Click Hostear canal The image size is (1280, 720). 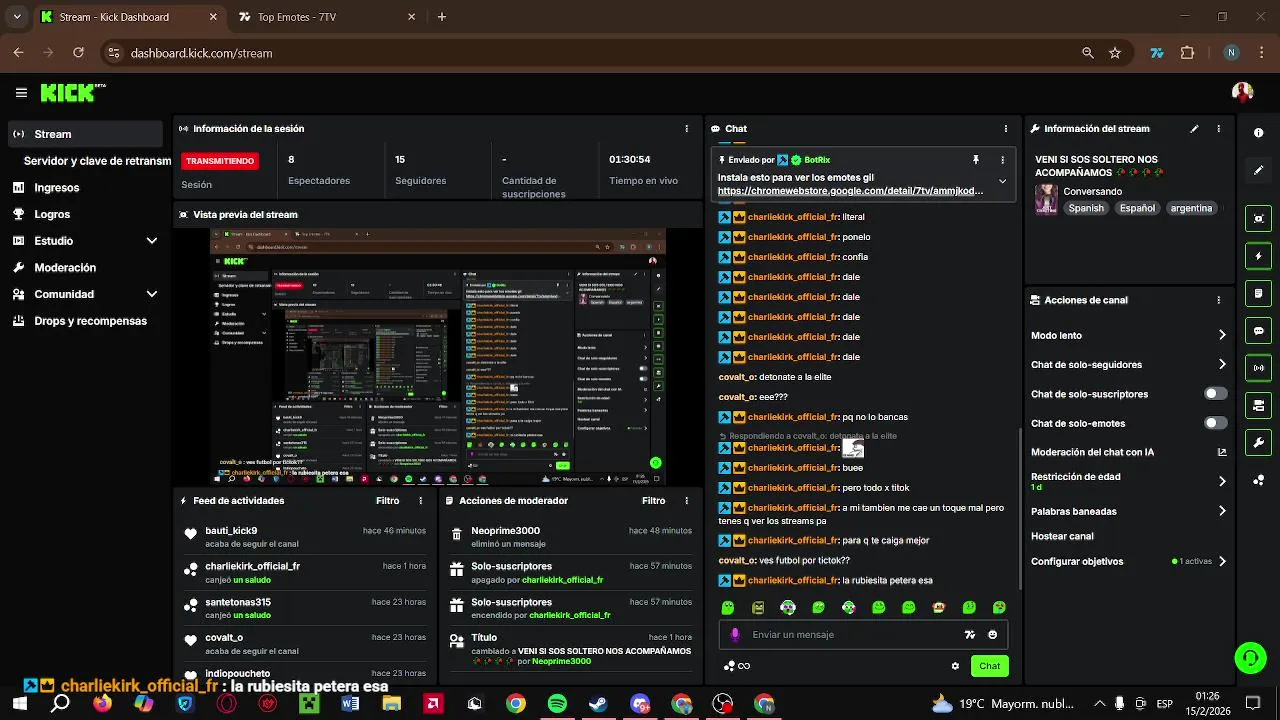click(1062, 536)
